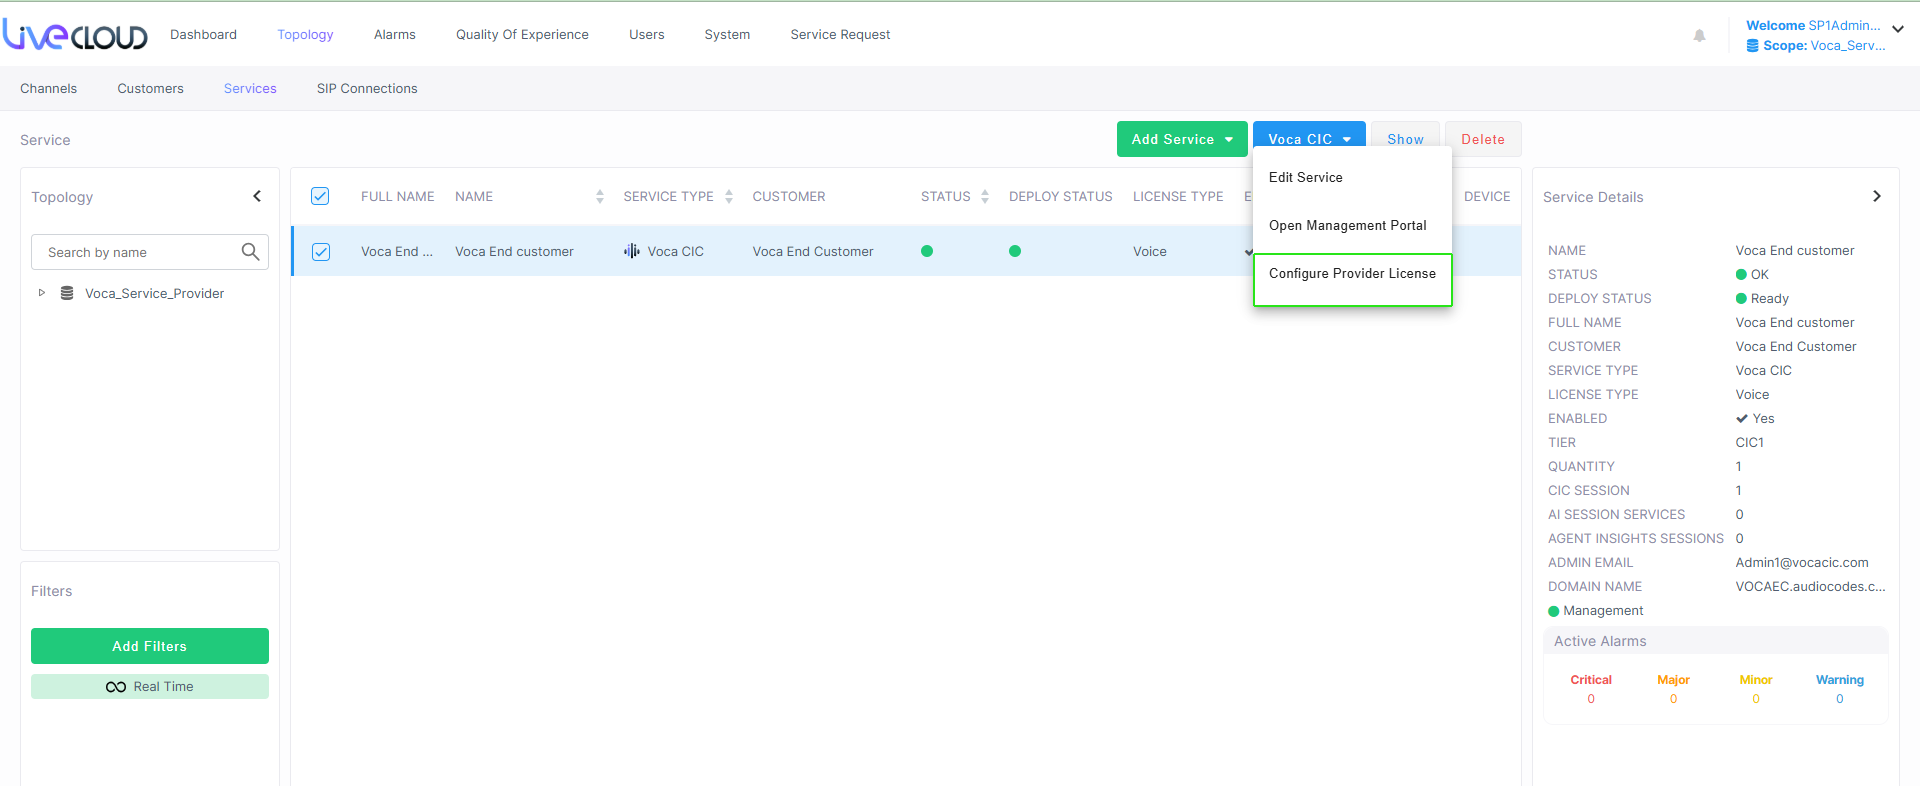Viewport: 1920px width, 786px height.
Task: Switch to the SIP Connections tab
Action: point(367,88)
